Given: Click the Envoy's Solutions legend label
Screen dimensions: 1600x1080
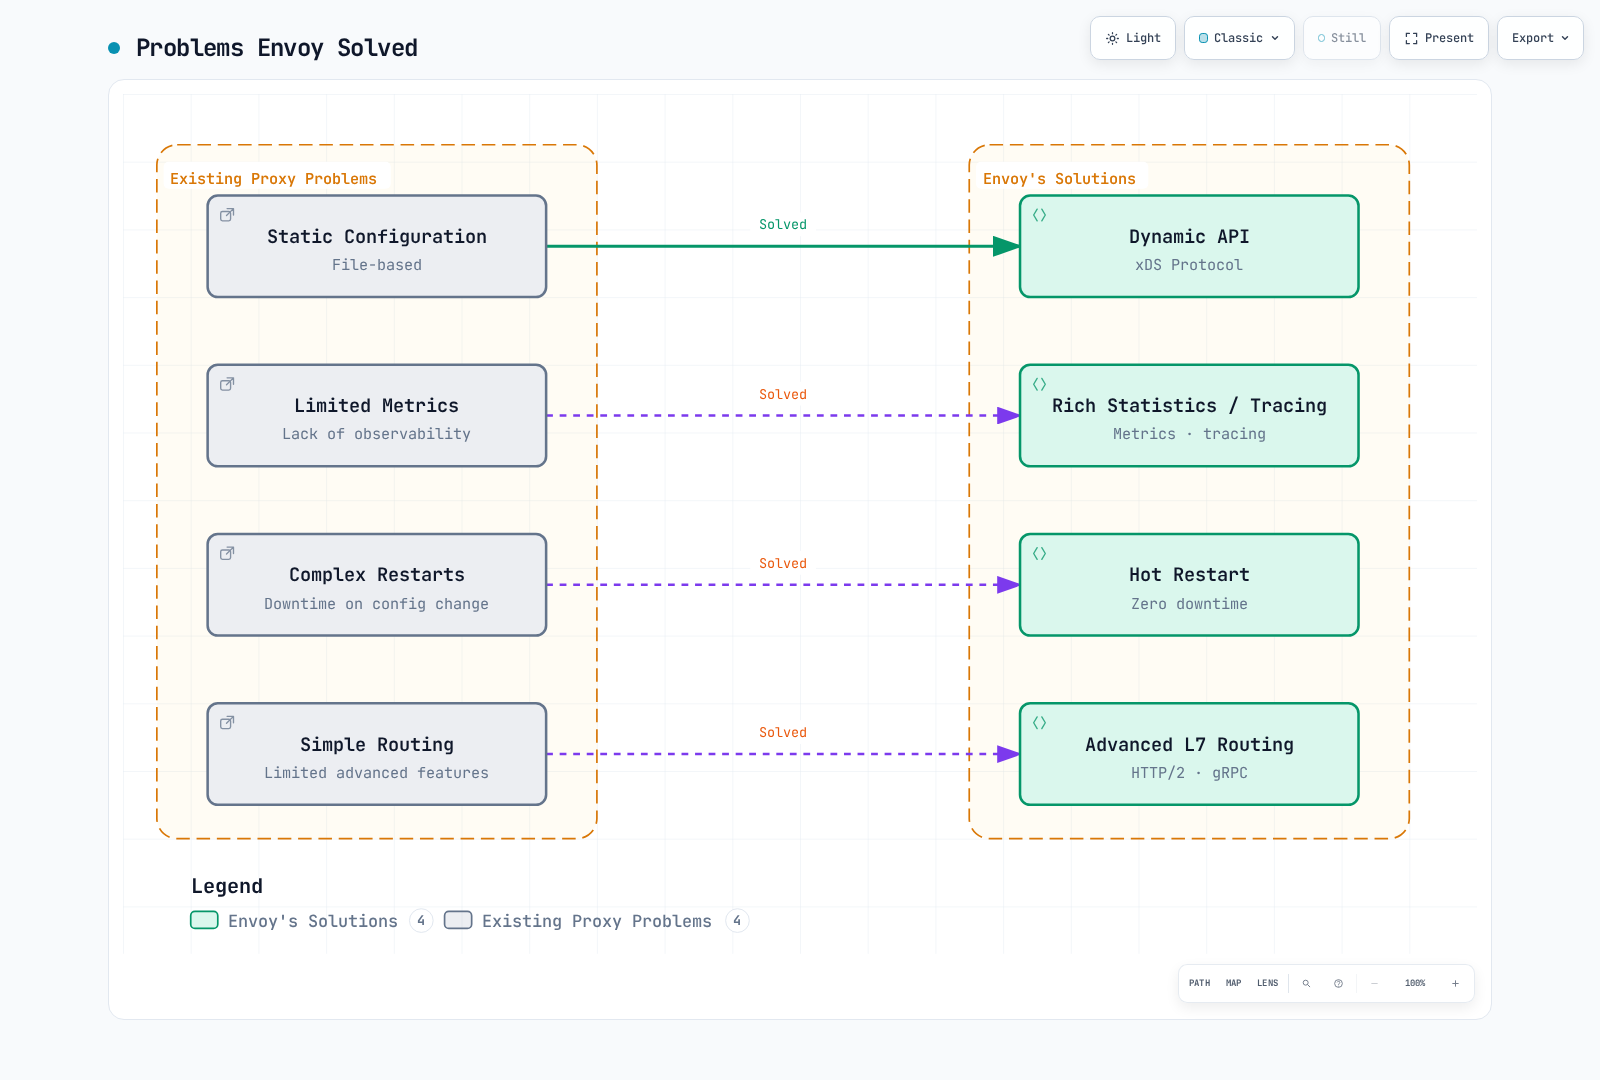Looking at the screenshot, I should 313,921.
